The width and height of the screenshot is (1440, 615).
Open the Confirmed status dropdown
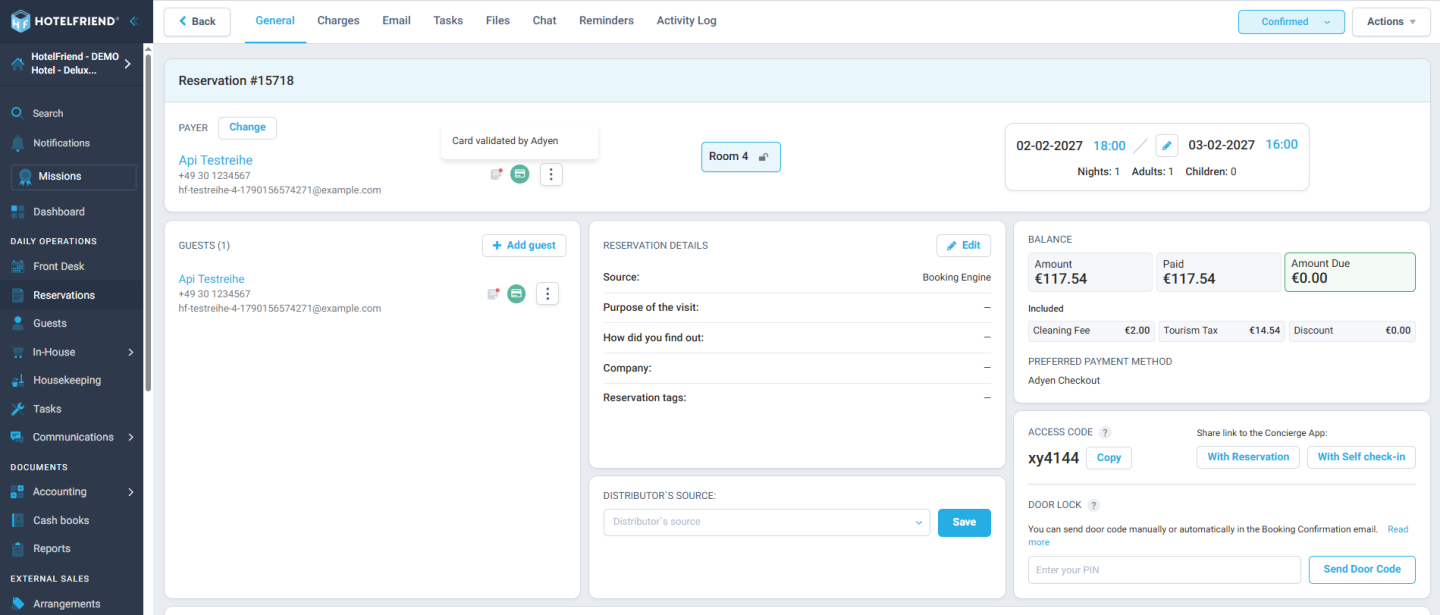pyautogui.click(x=1291, y=22)
